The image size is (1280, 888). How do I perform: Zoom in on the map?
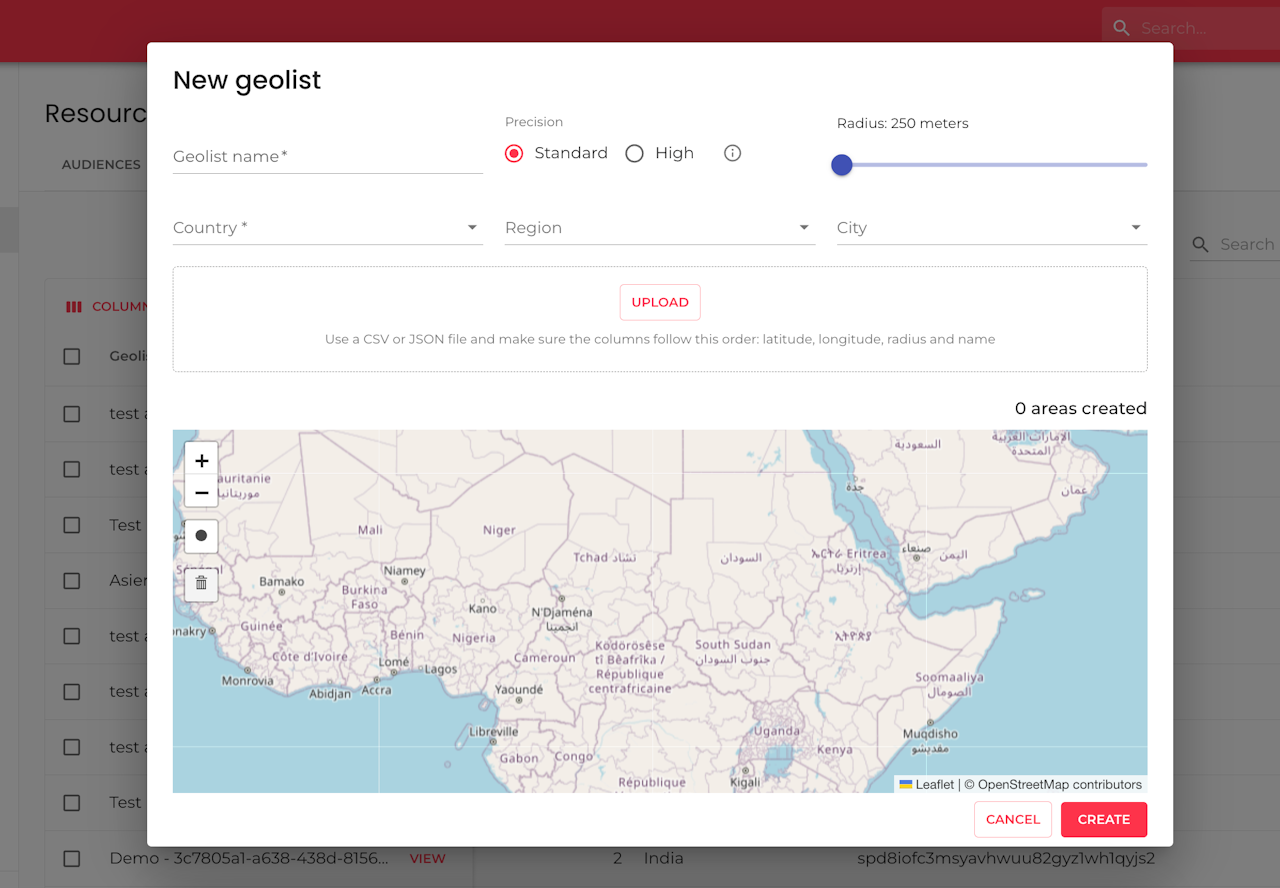201,460
